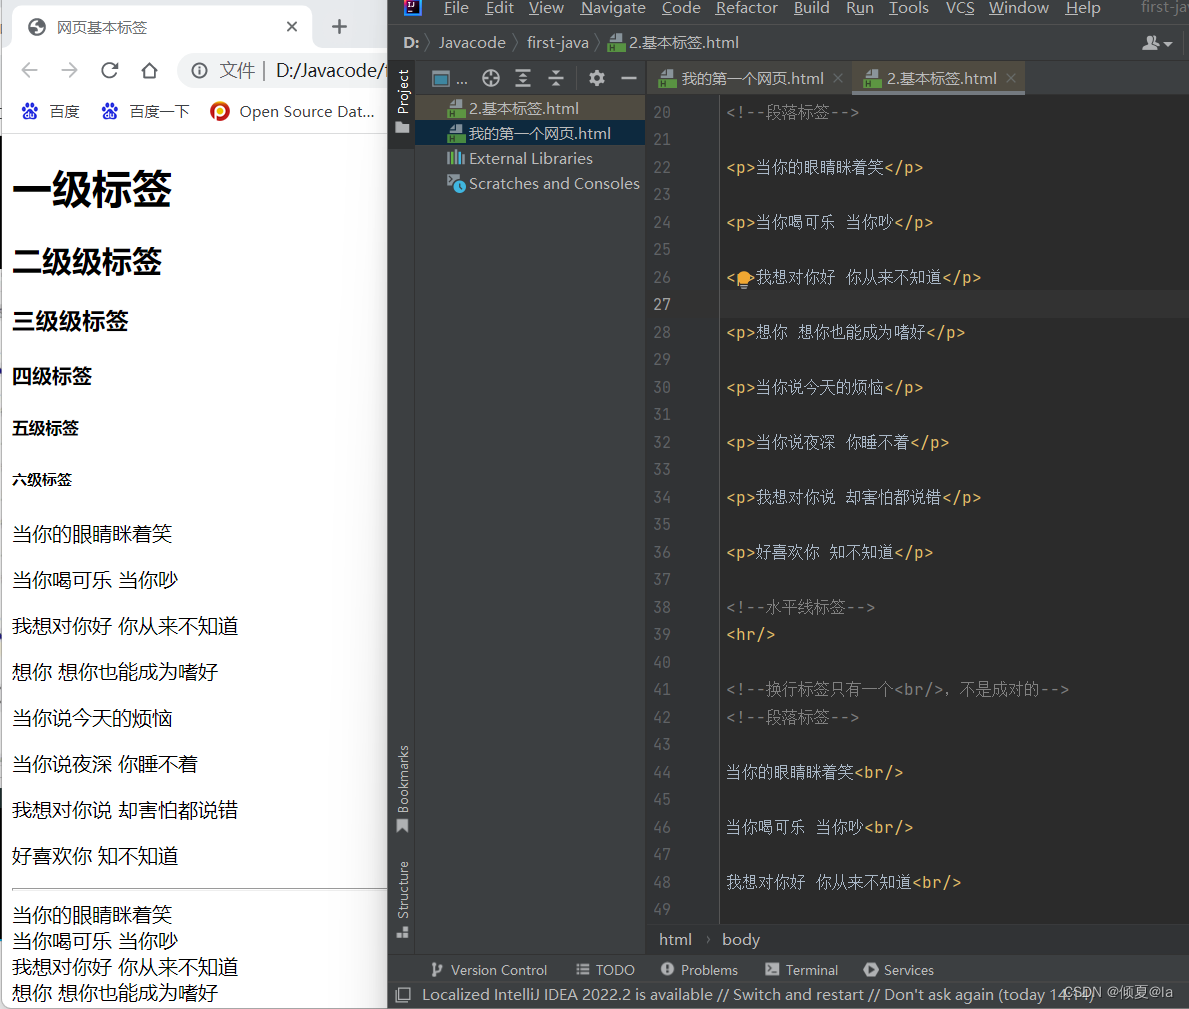The height and width of the screenshot is (1009, 1189).
Task: Open the Services tool window
Action: click(x=899, y=970)
